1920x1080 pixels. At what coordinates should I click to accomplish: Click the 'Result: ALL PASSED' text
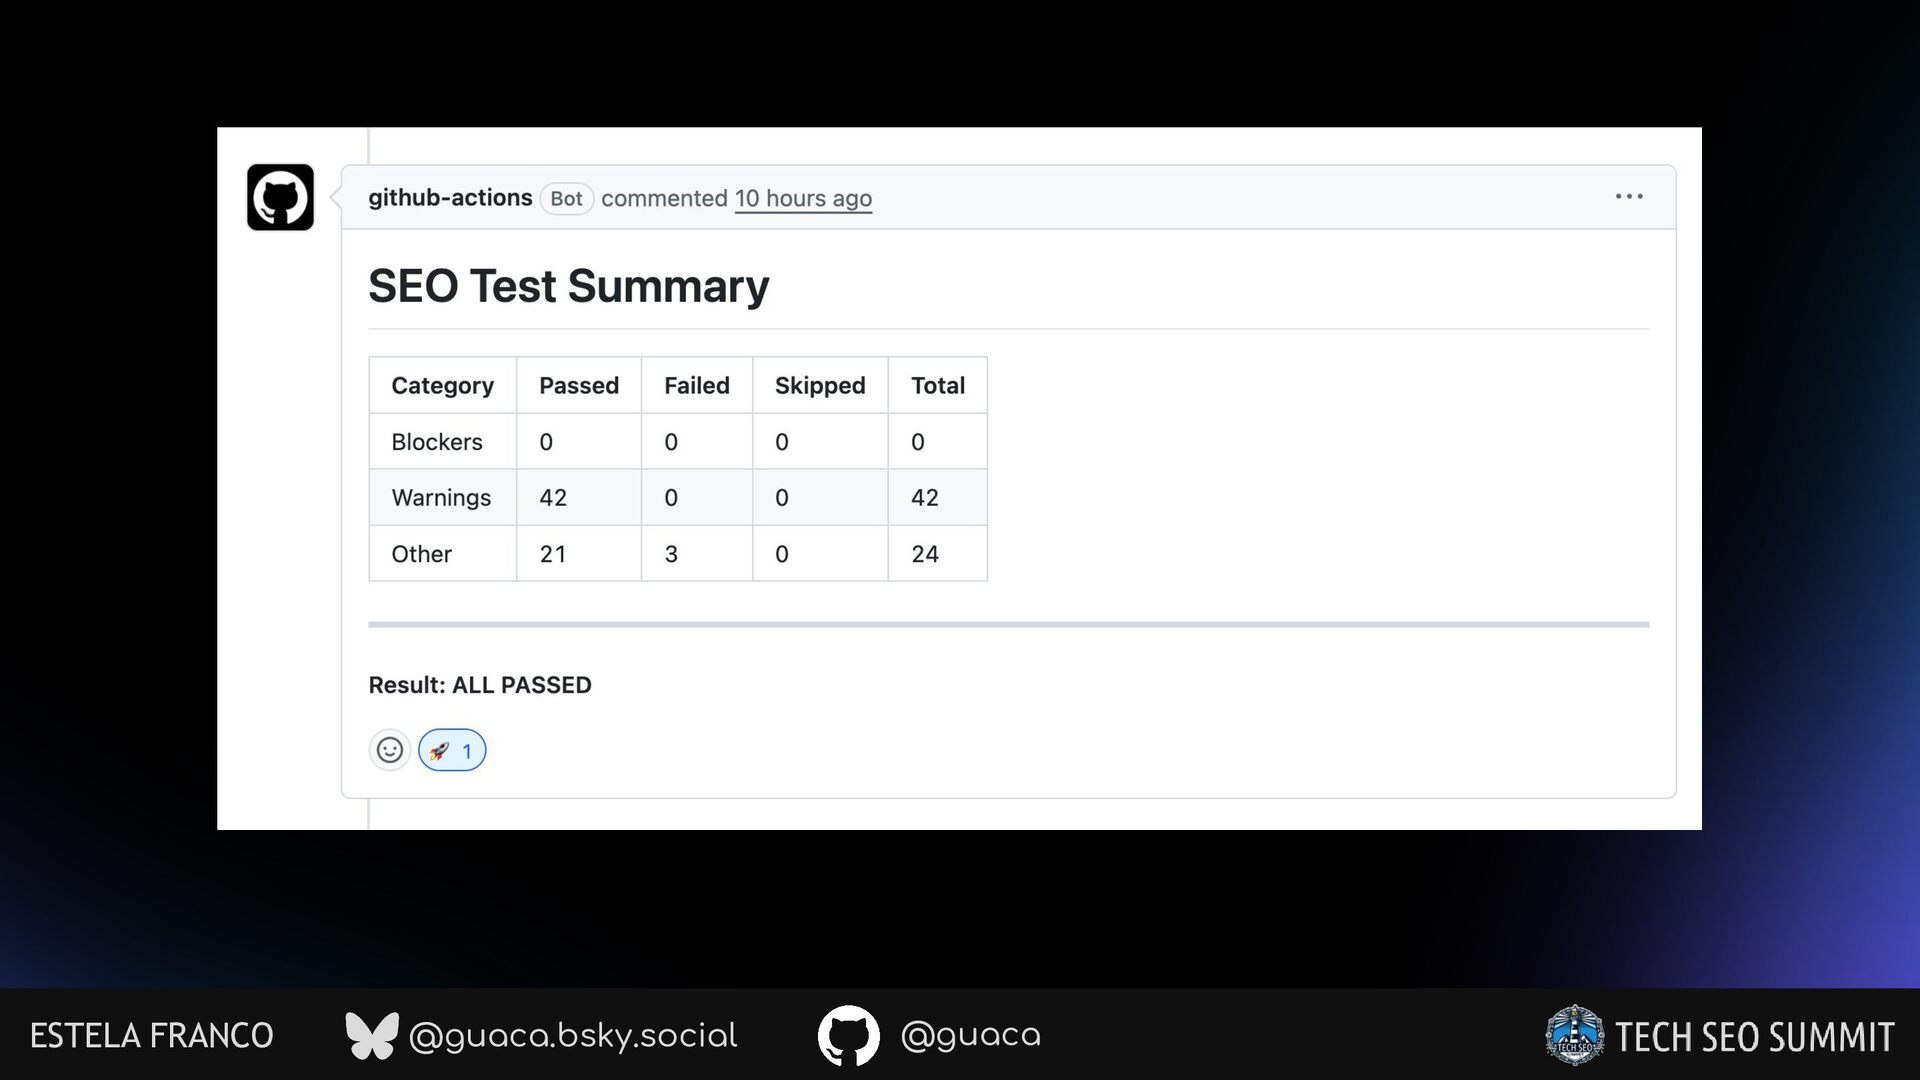(x=480, y=685)
